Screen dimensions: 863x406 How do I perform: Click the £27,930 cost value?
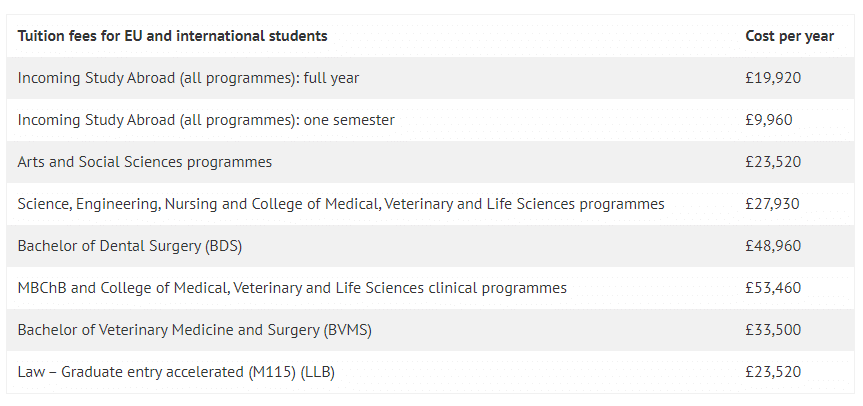tap(772, 204)
